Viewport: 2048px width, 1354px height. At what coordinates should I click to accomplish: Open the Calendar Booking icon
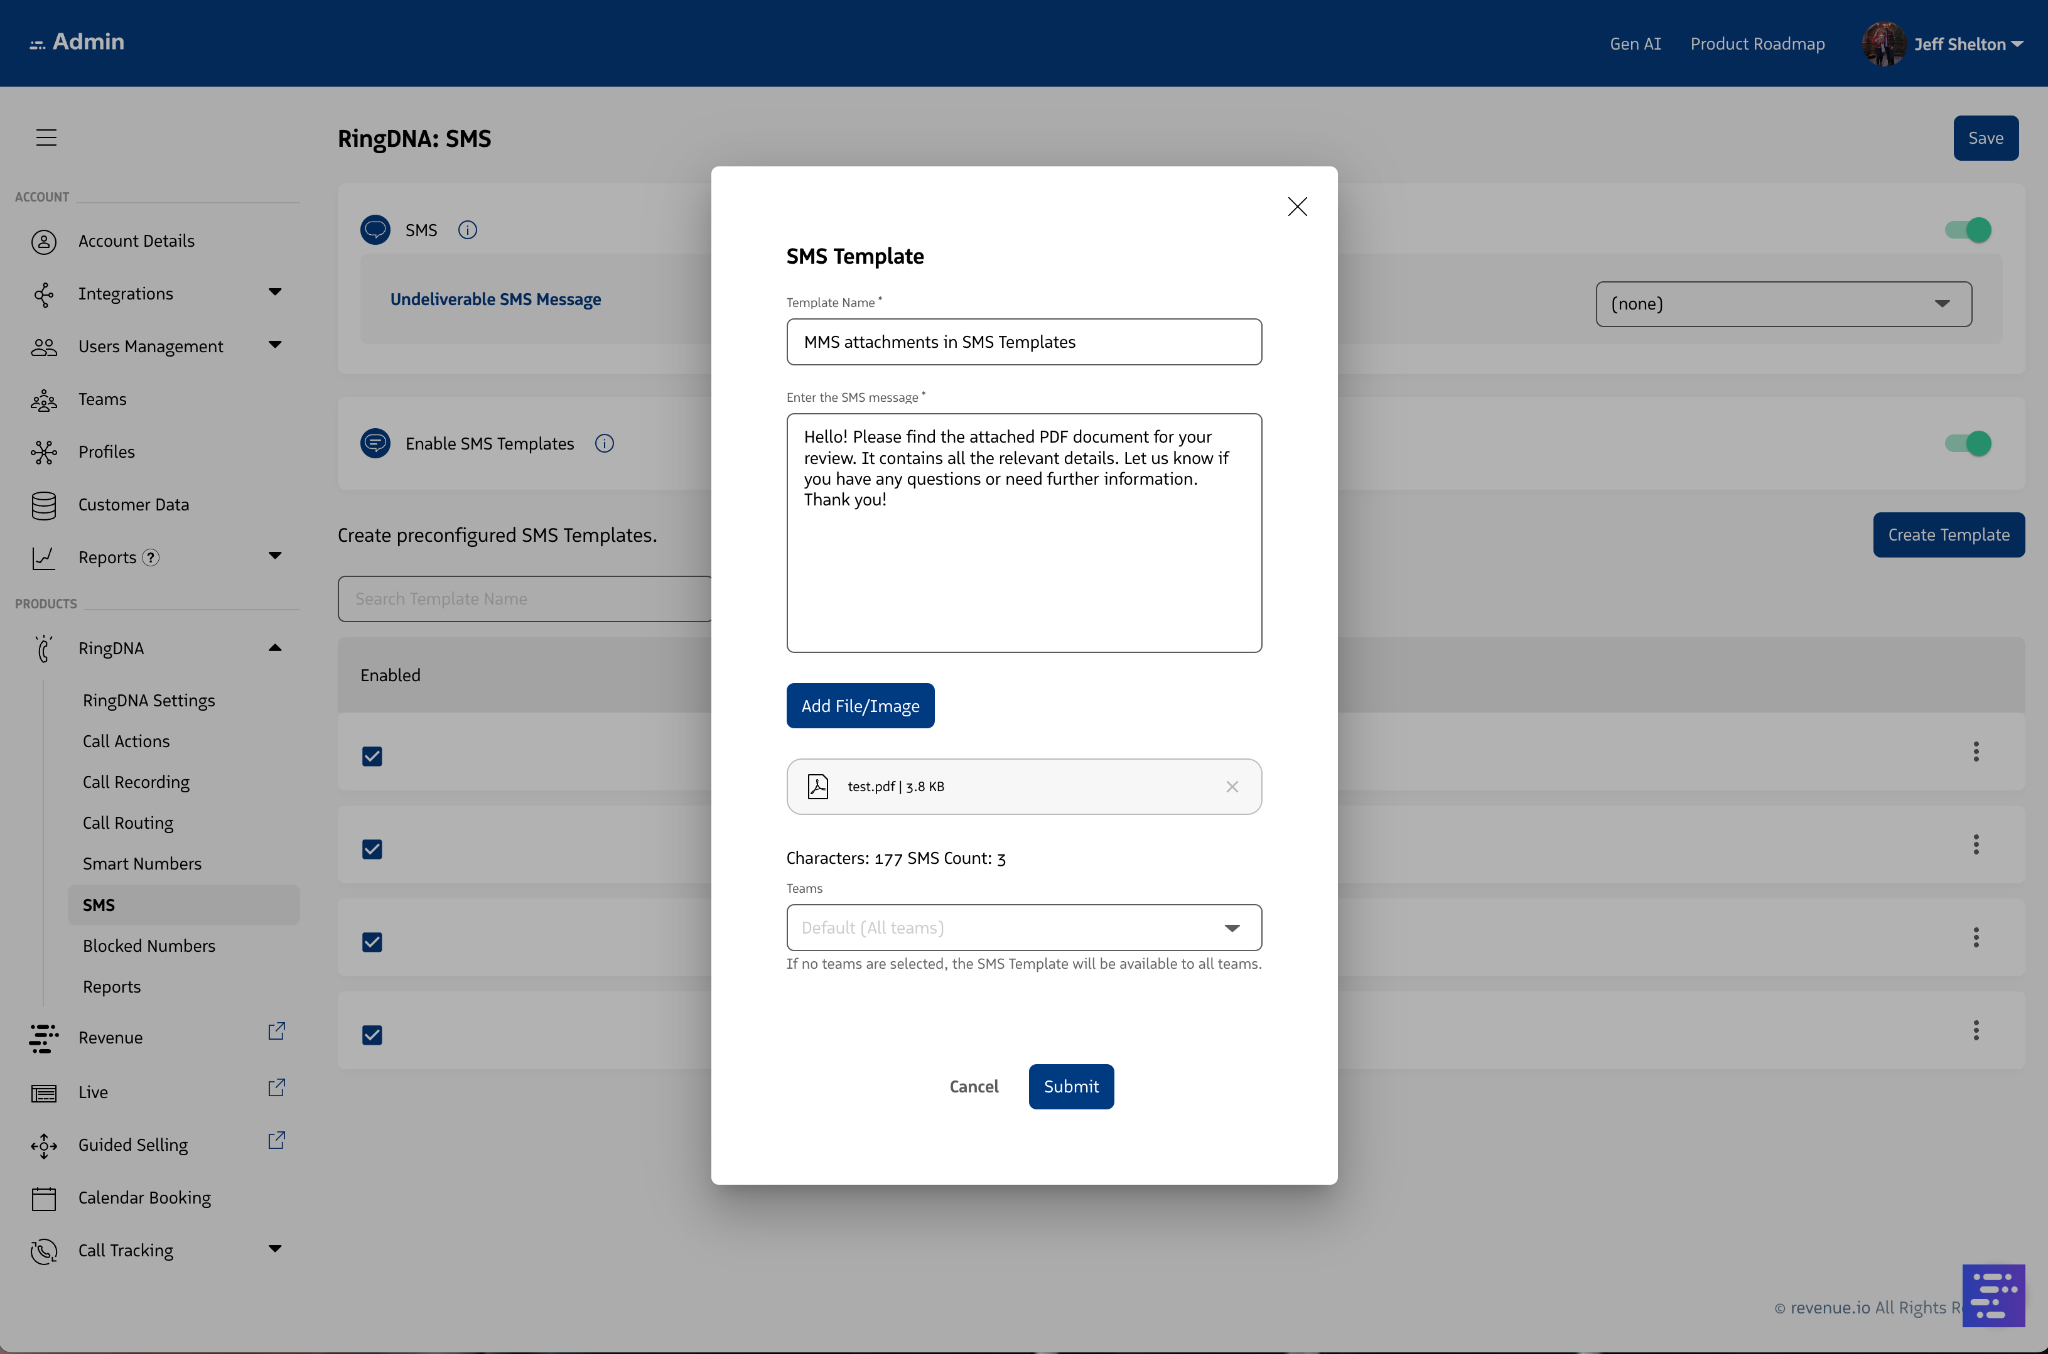(x=44, y=1197)
